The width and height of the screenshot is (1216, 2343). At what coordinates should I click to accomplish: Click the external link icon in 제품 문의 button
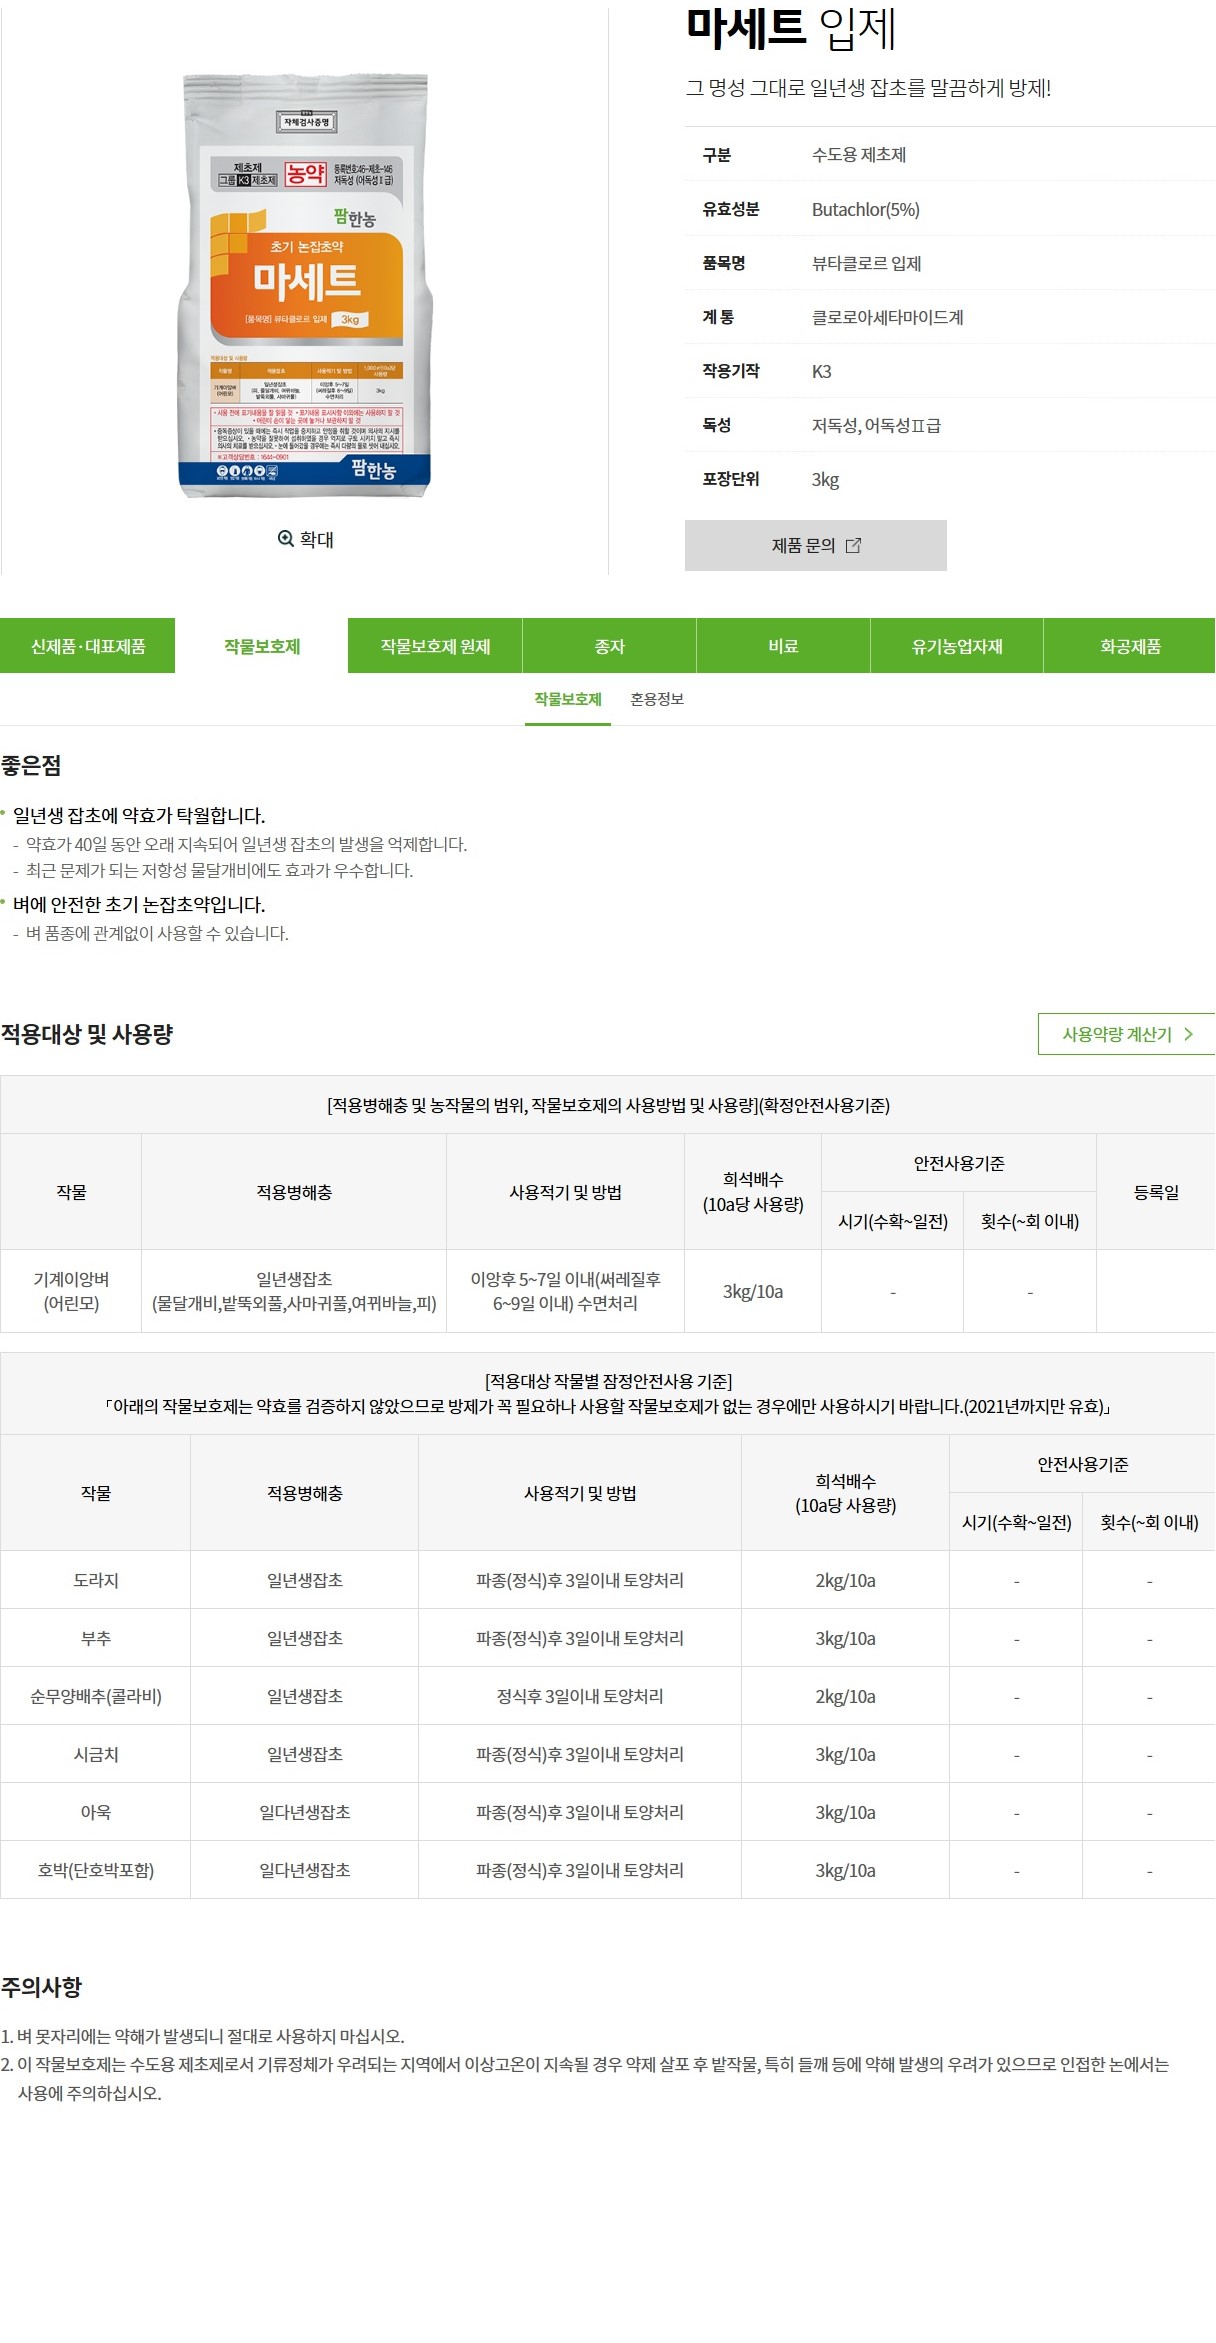[853, 545]
